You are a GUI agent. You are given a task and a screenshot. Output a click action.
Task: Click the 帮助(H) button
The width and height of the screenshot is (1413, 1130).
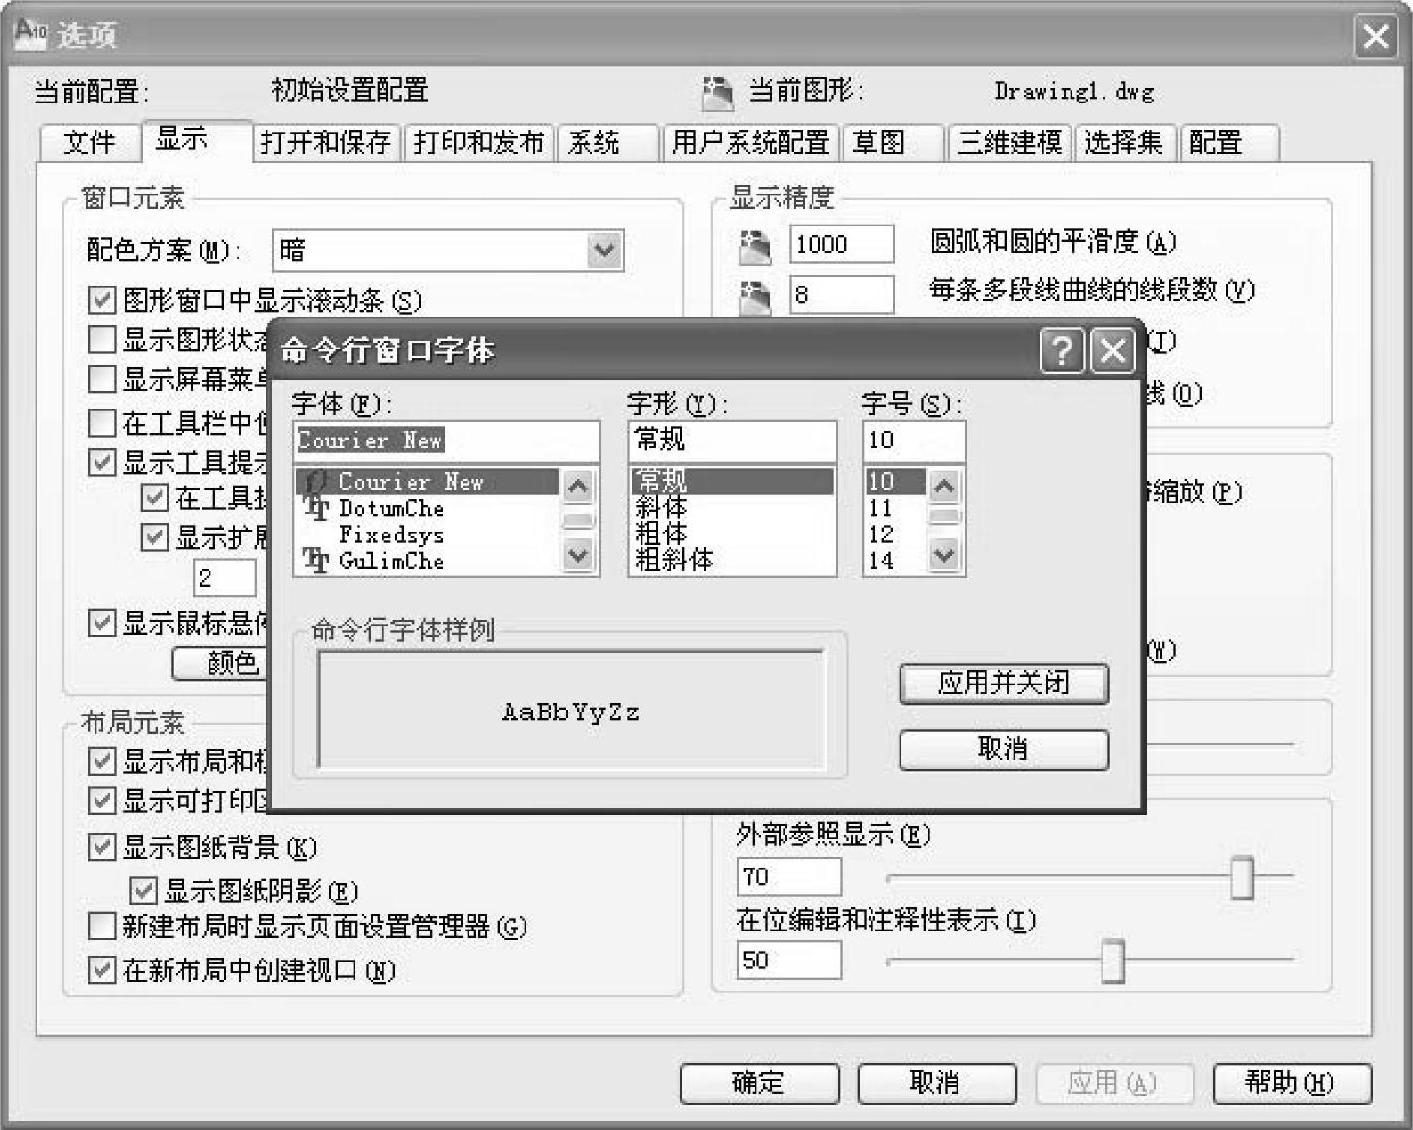tap(1292, 1083)
